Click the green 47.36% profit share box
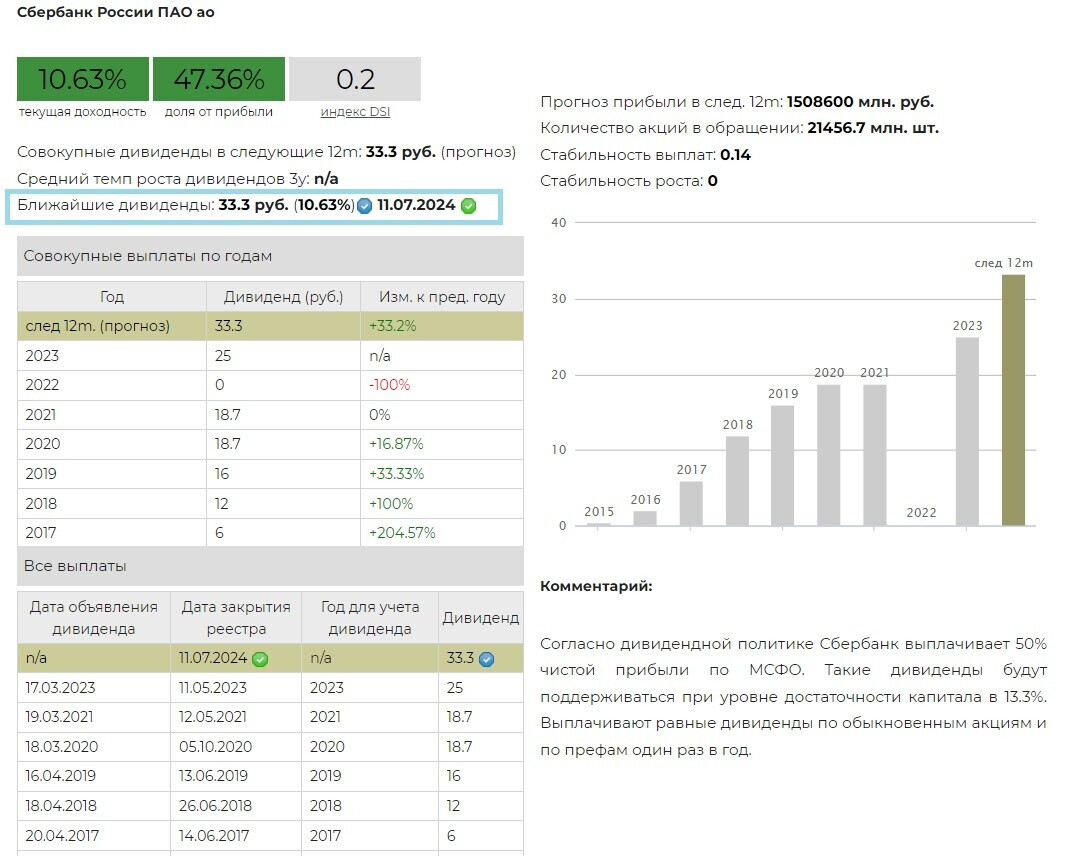 pos(219,79)
